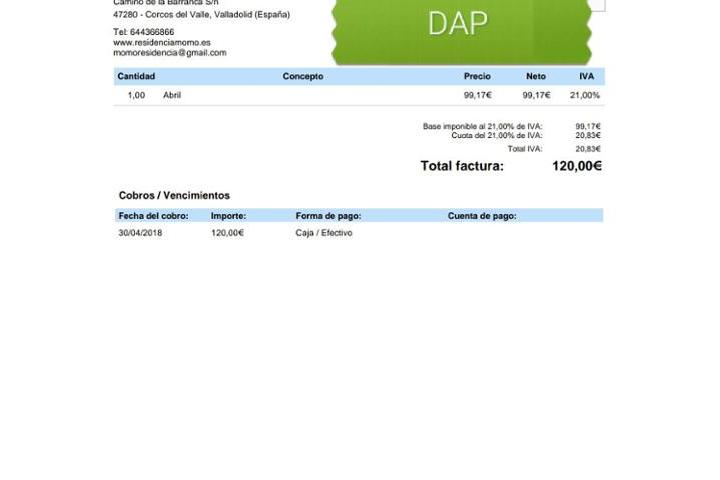Viewport: 720px width, 480px height.
Task: Click the Neto column header
Action: pyautogui.click(x=536, y=77)
